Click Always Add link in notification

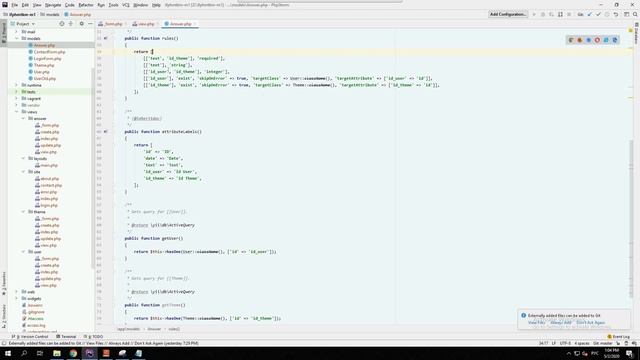(x=561, y=322)
